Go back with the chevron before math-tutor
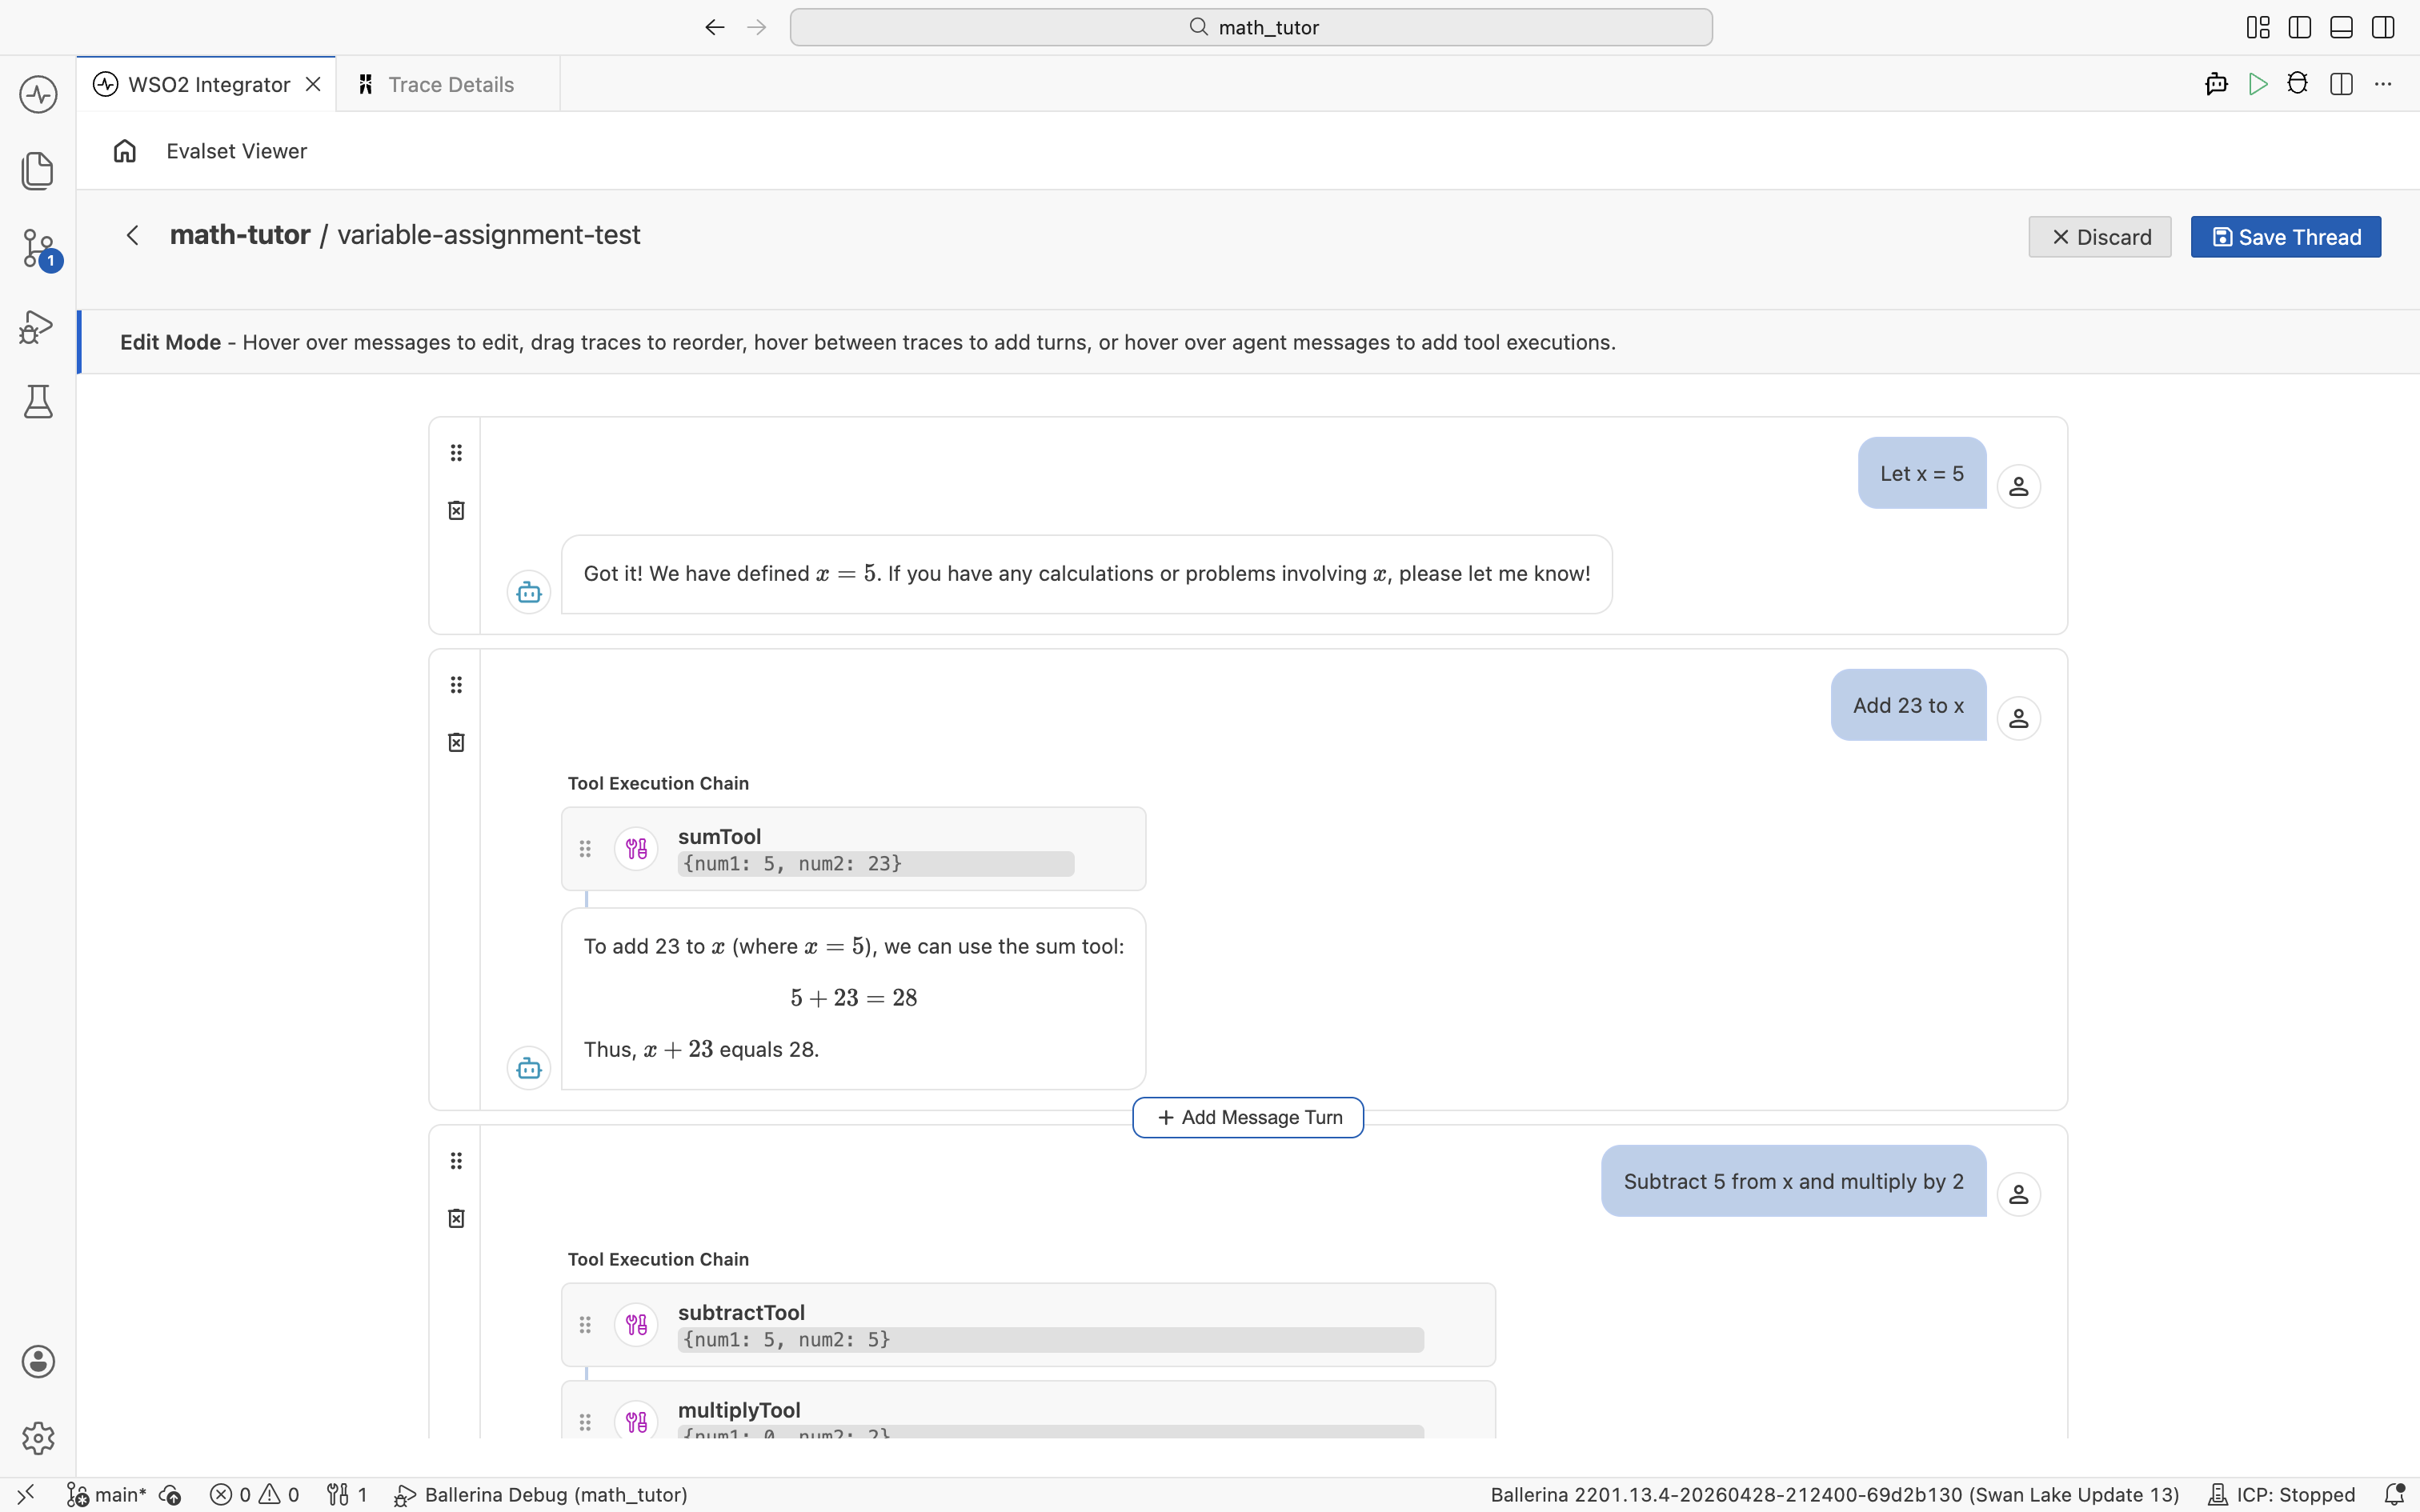Viewport: 2420px width, 1512px height. pos(132,235)
